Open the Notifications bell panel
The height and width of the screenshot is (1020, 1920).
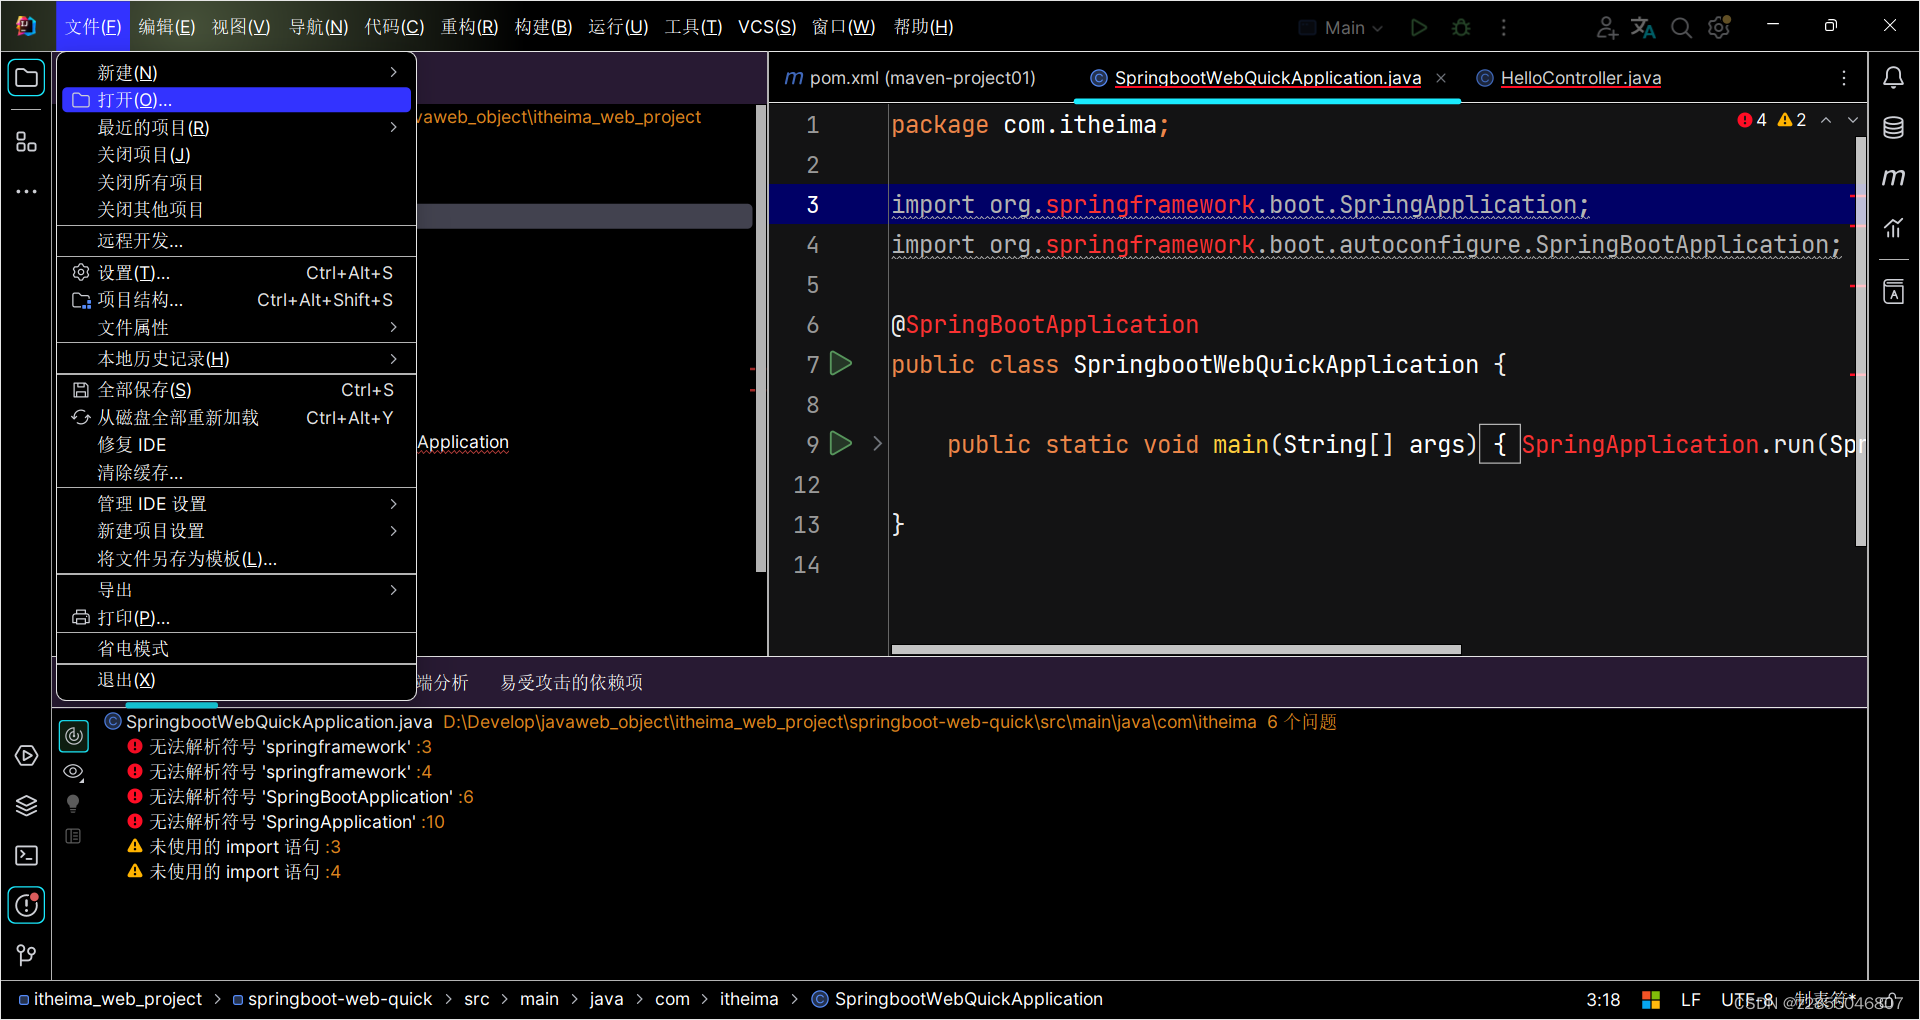click(1894, 77)
